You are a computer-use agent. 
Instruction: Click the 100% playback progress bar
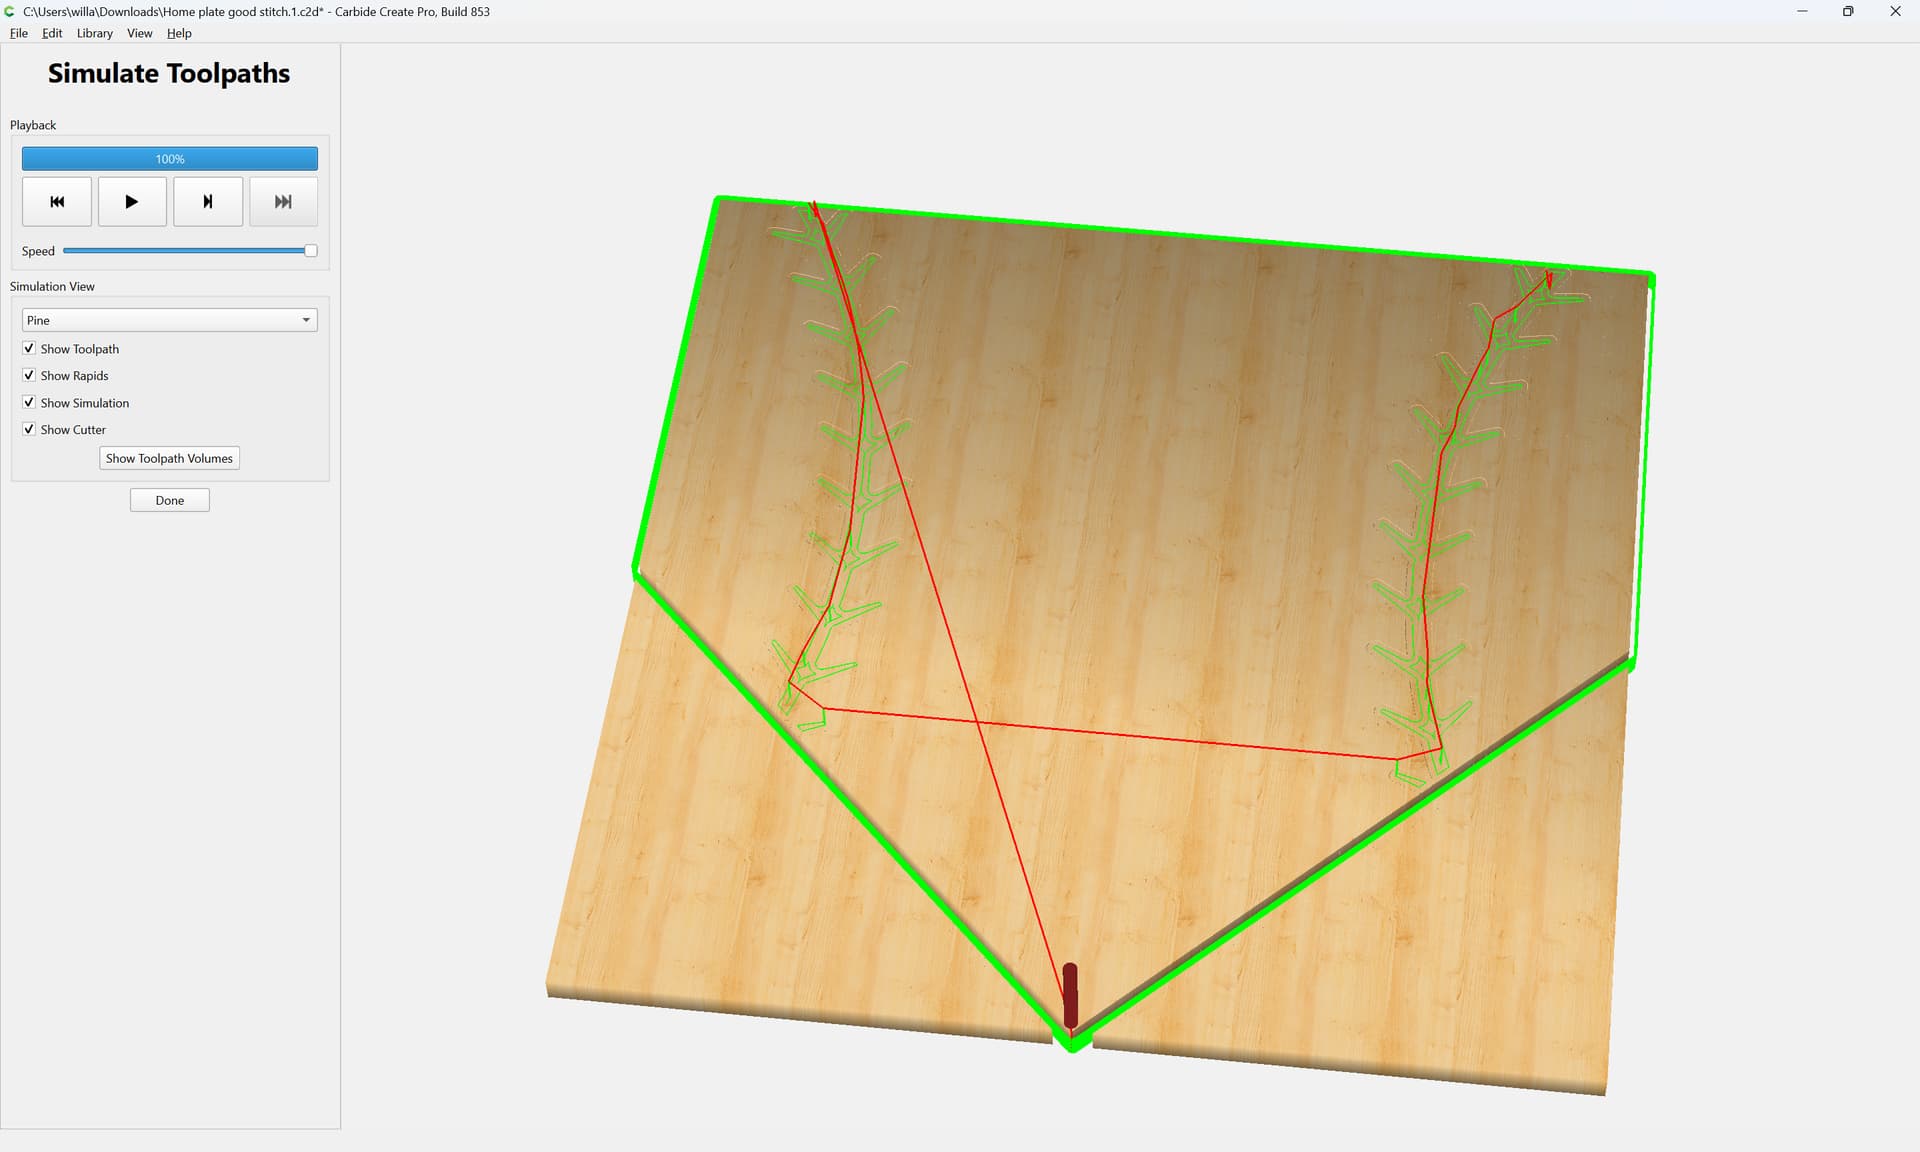pyautogui.click(x=170, y=159)
